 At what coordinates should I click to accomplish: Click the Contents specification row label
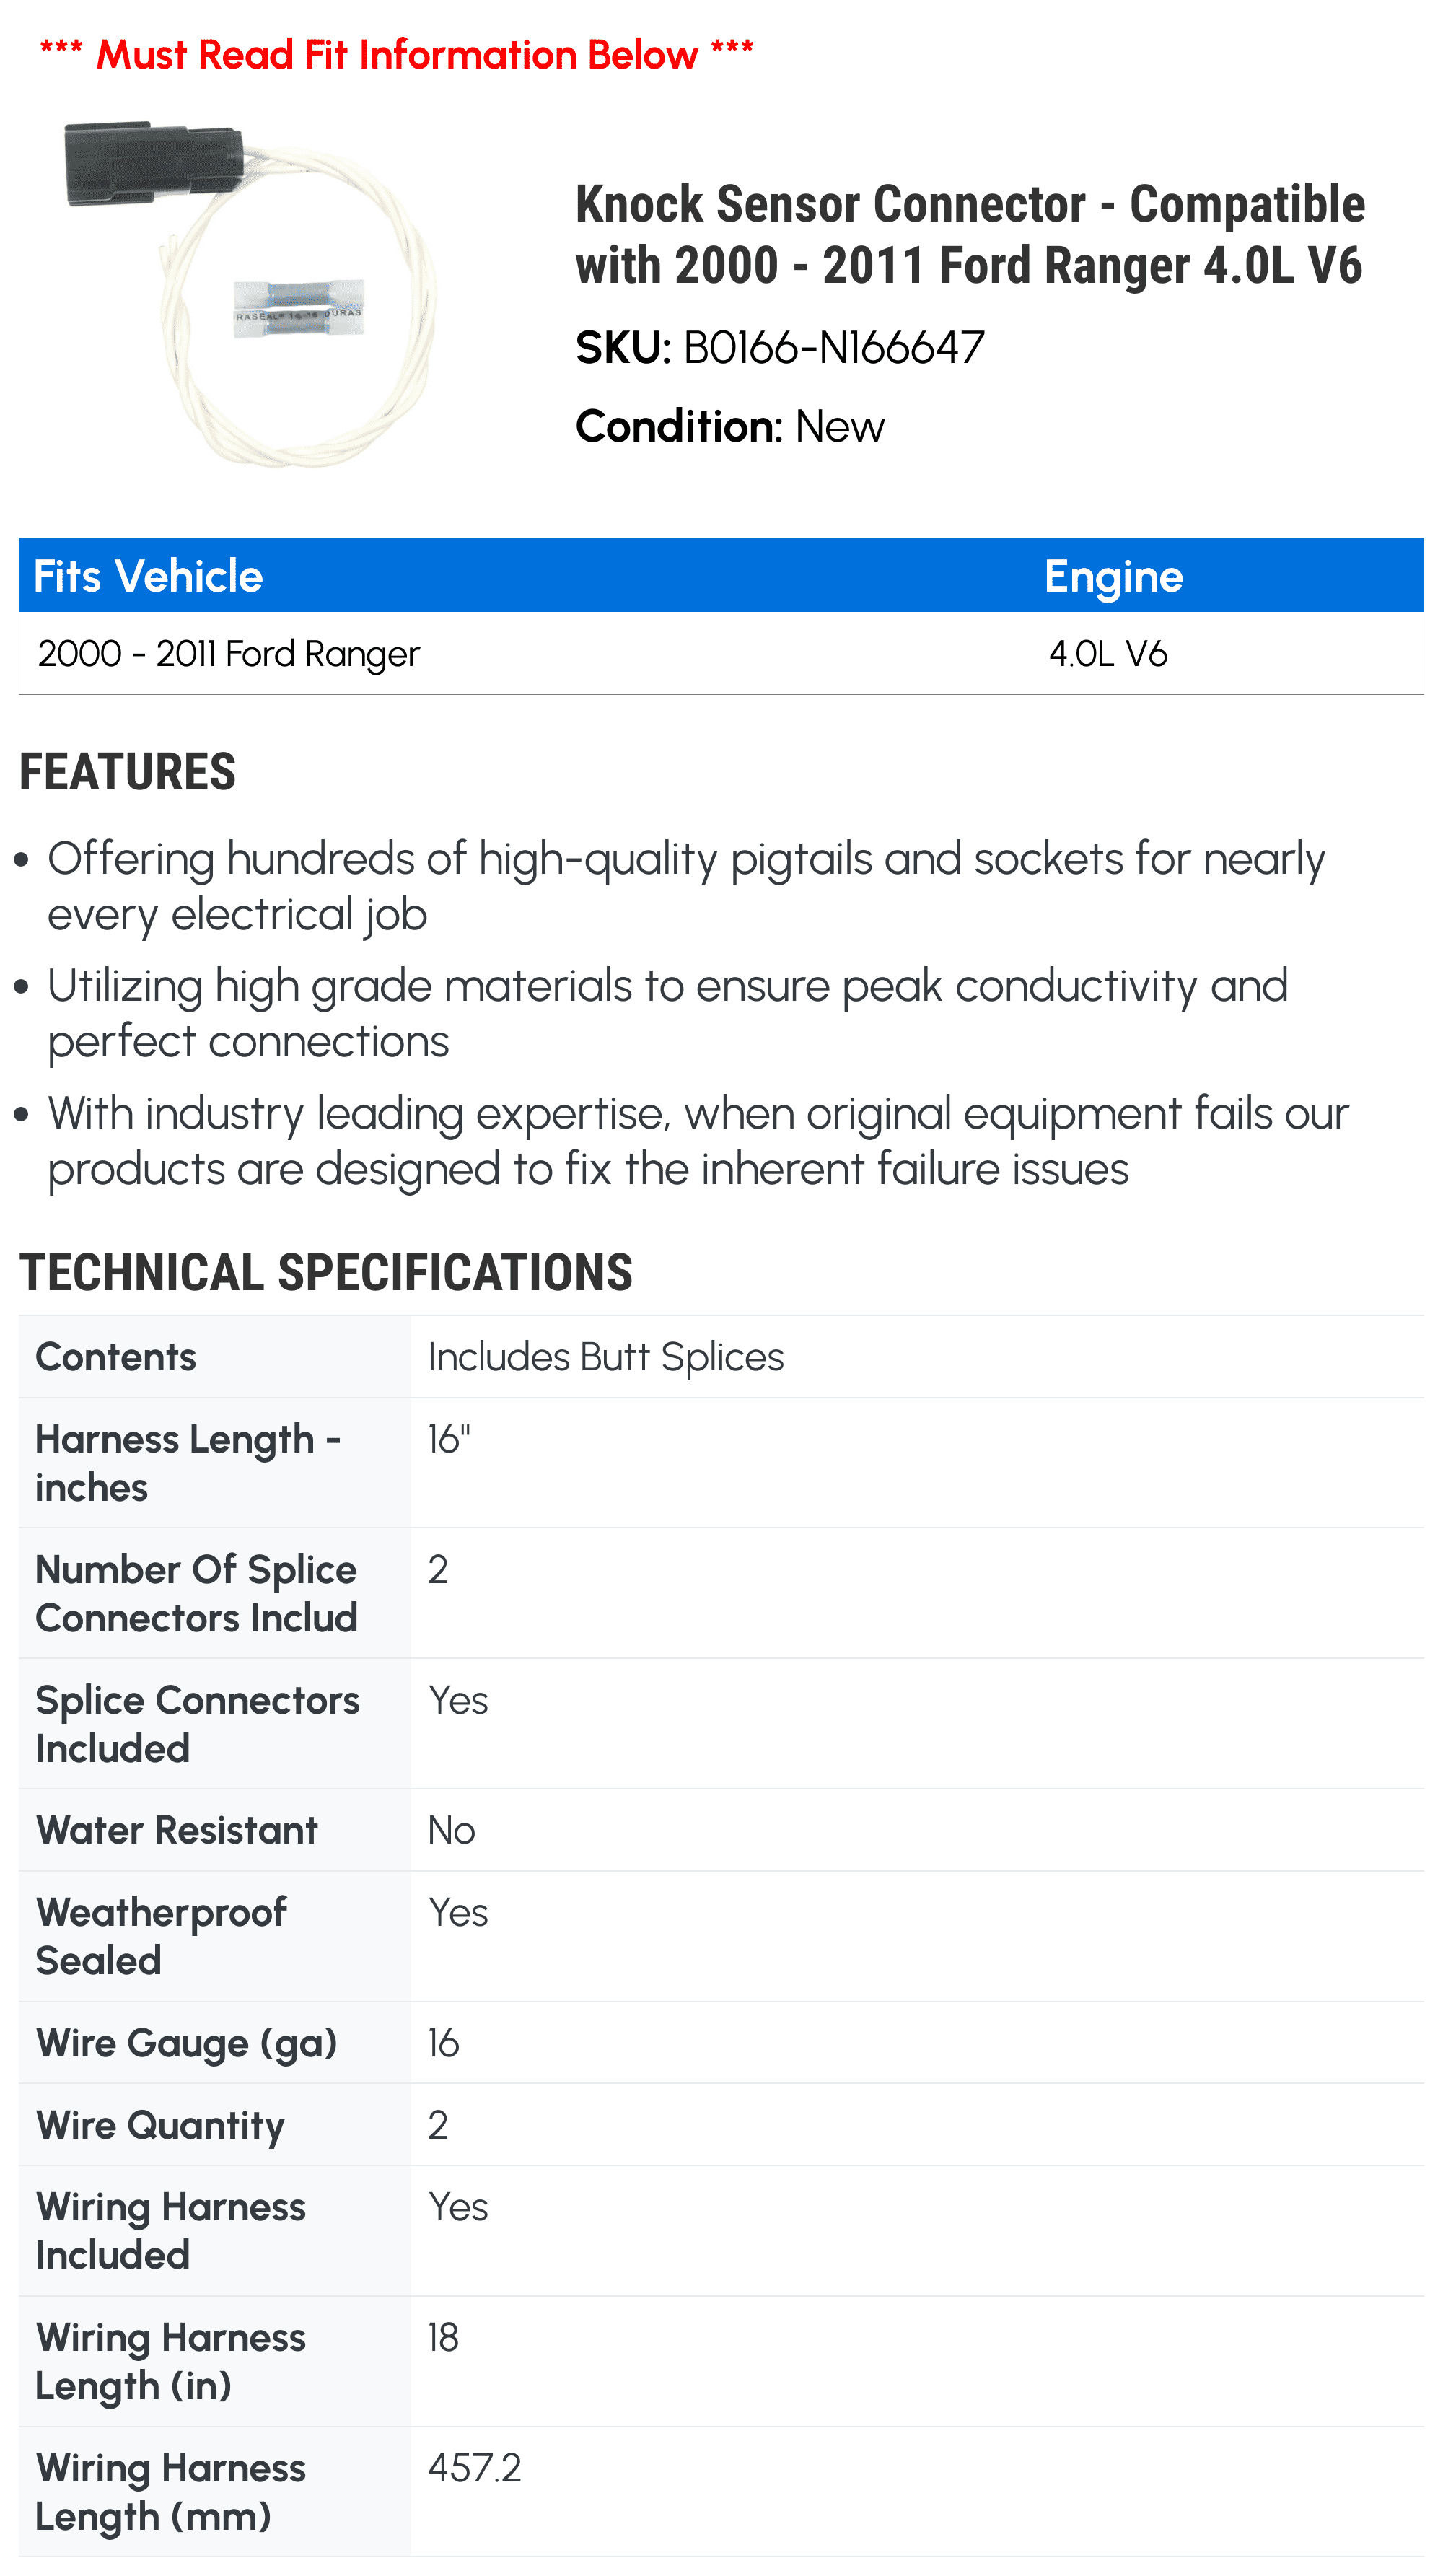(x=116, y=1357)
